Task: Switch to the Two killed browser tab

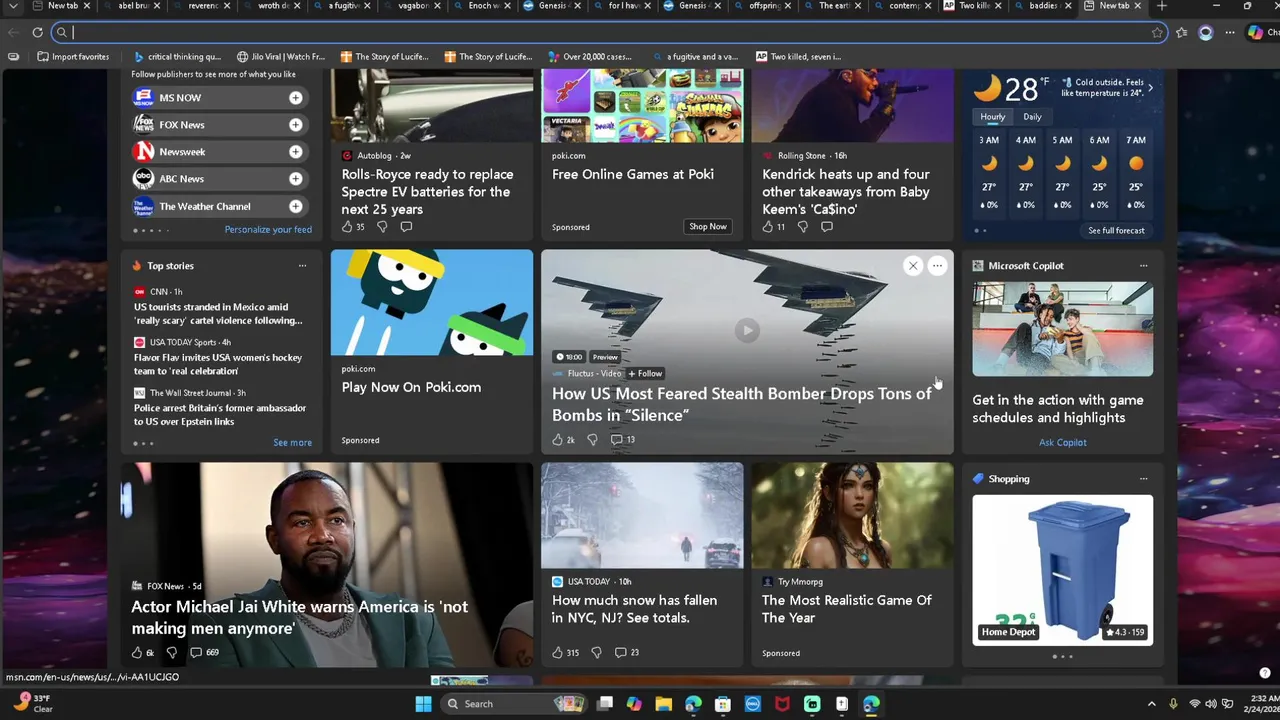Action: [x=973, y=6]
